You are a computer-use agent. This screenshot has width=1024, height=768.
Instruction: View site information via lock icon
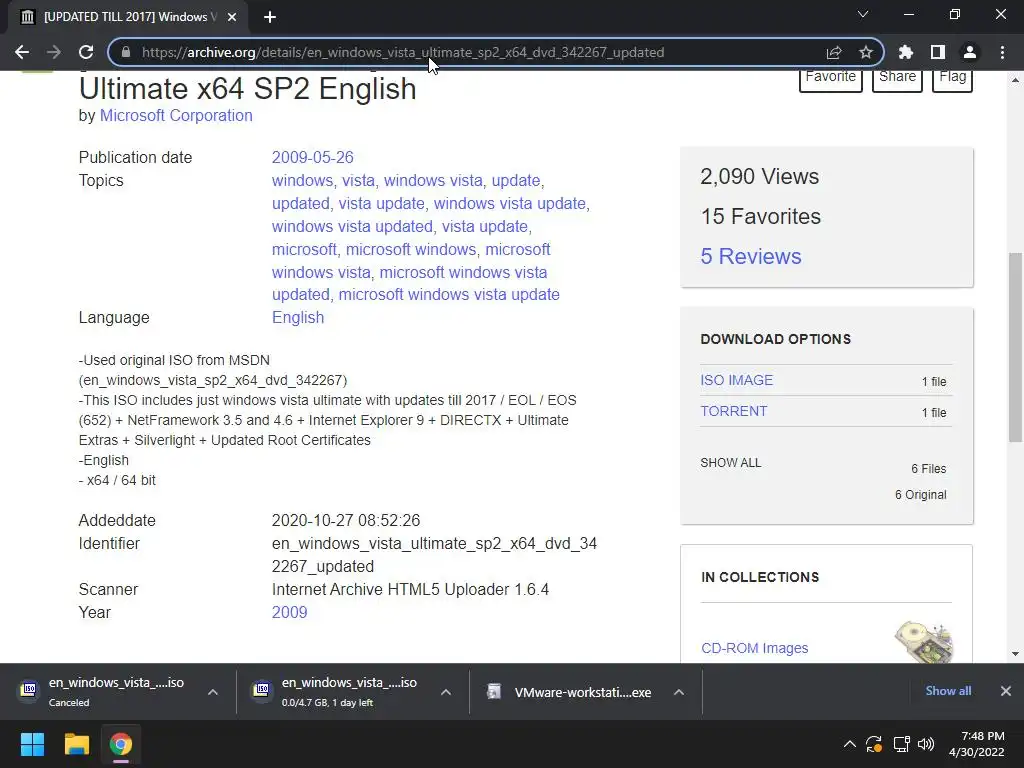(x=126, y=52)
